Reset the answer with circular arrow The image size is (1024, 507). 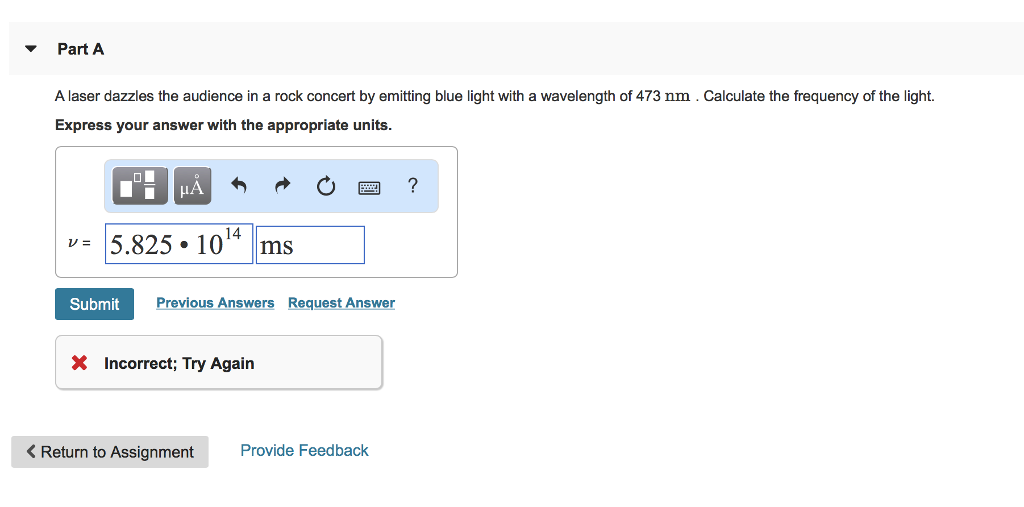tap(326, 186)
